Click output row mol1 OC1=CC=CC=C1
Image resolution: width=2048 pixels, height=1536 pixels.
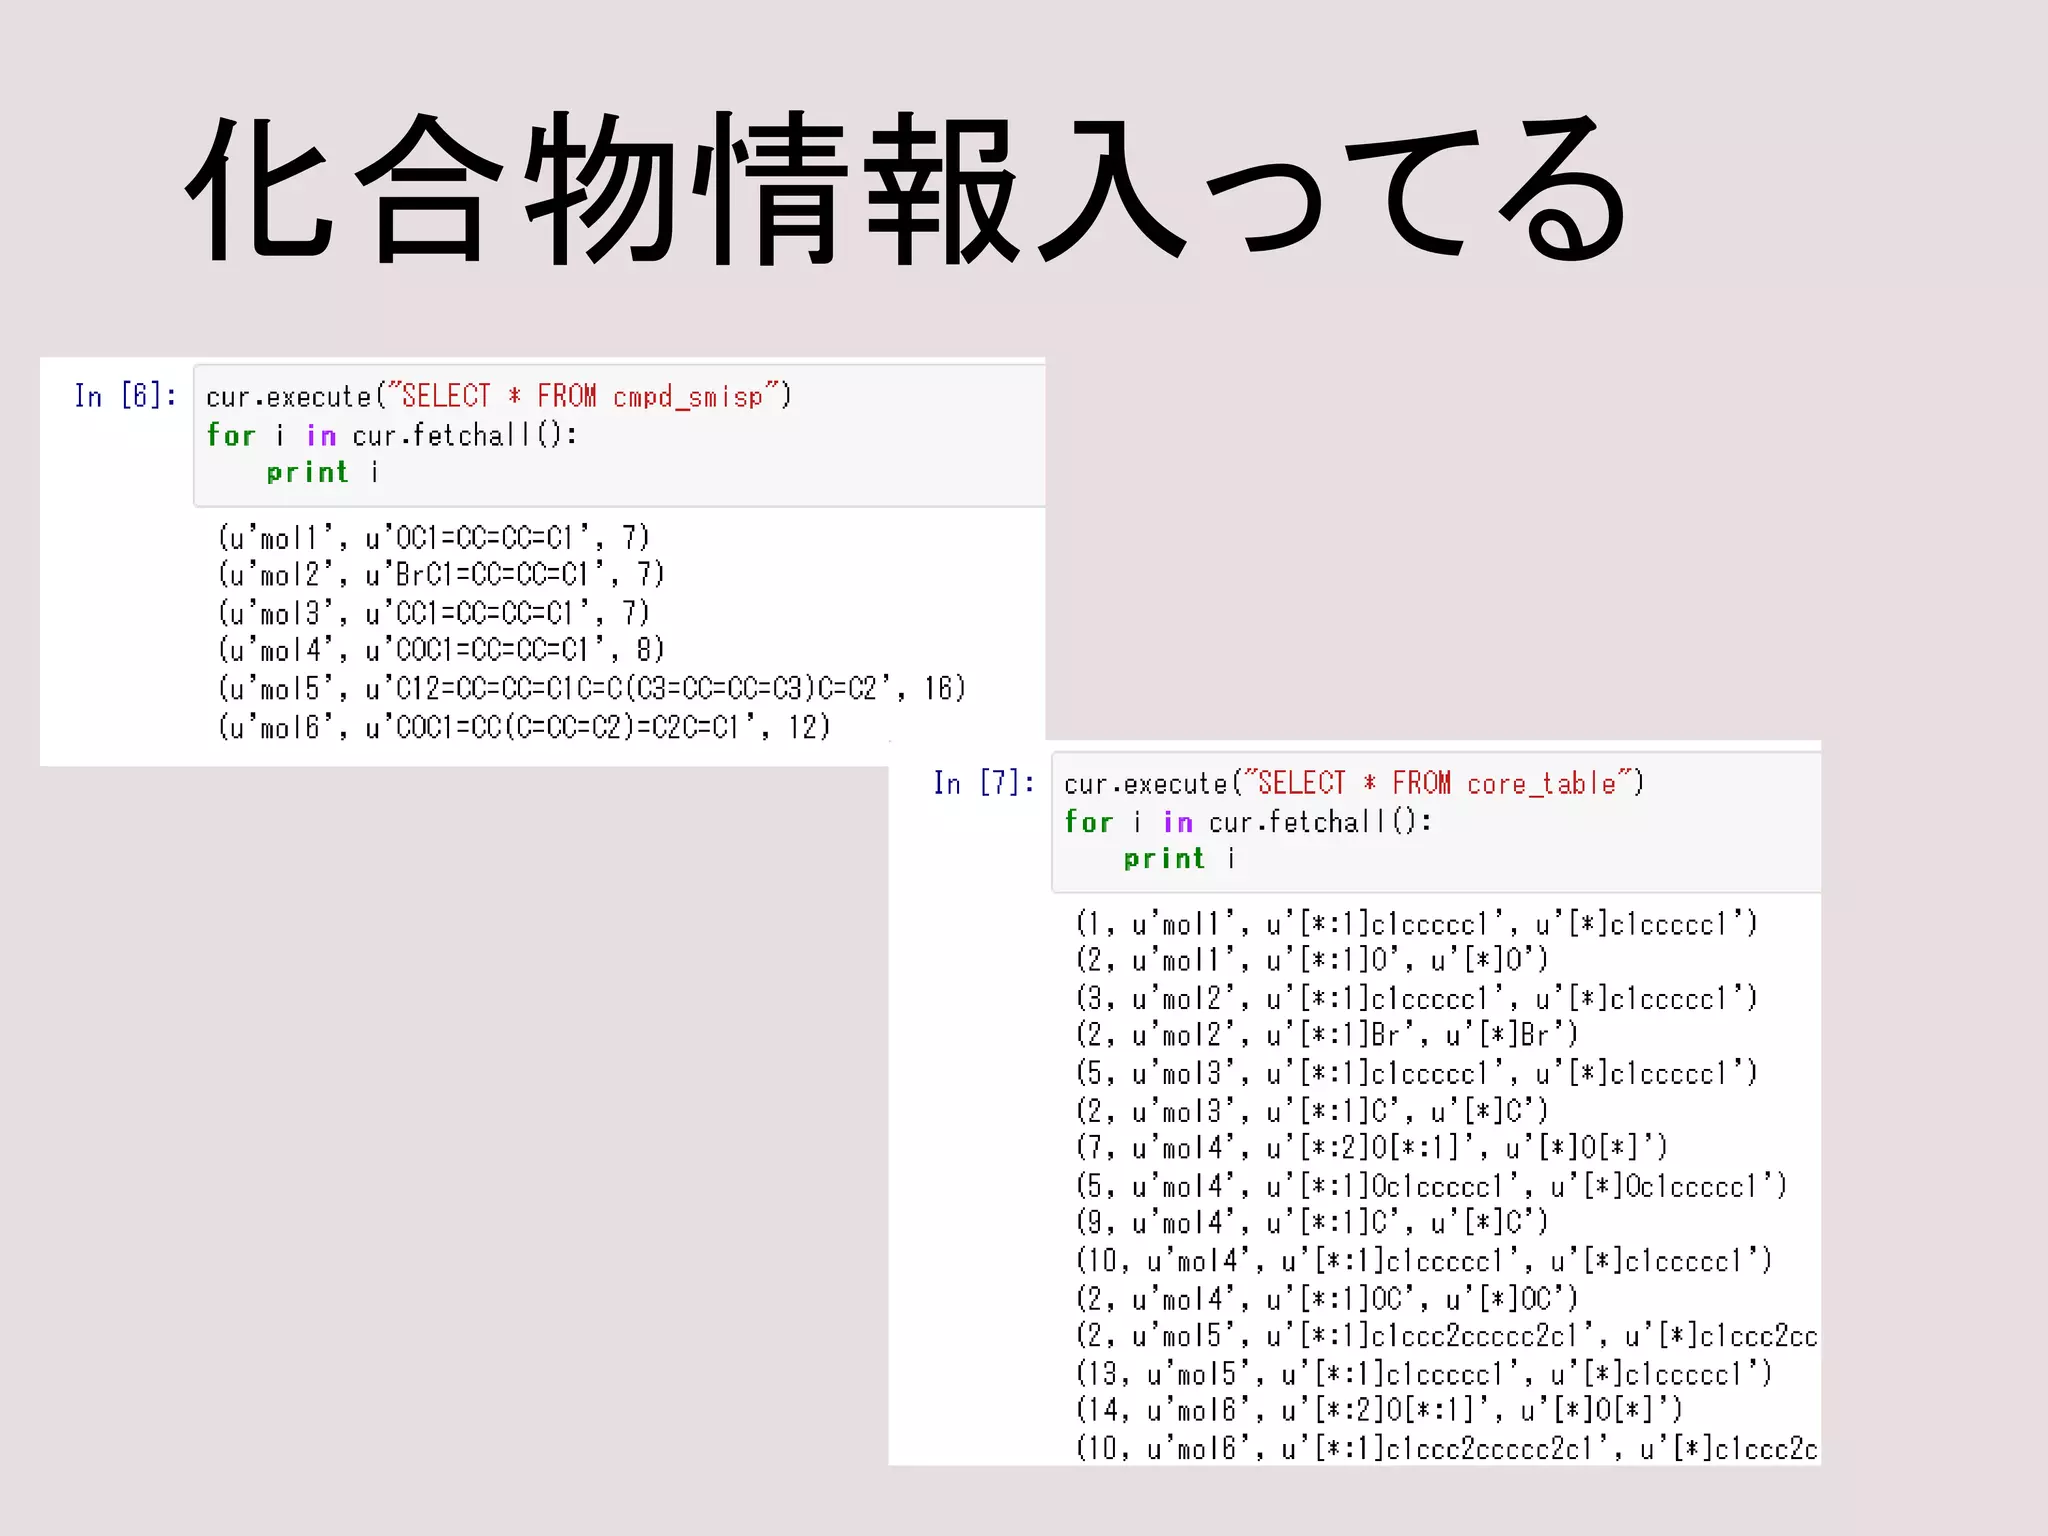click(x=434, y=538)
